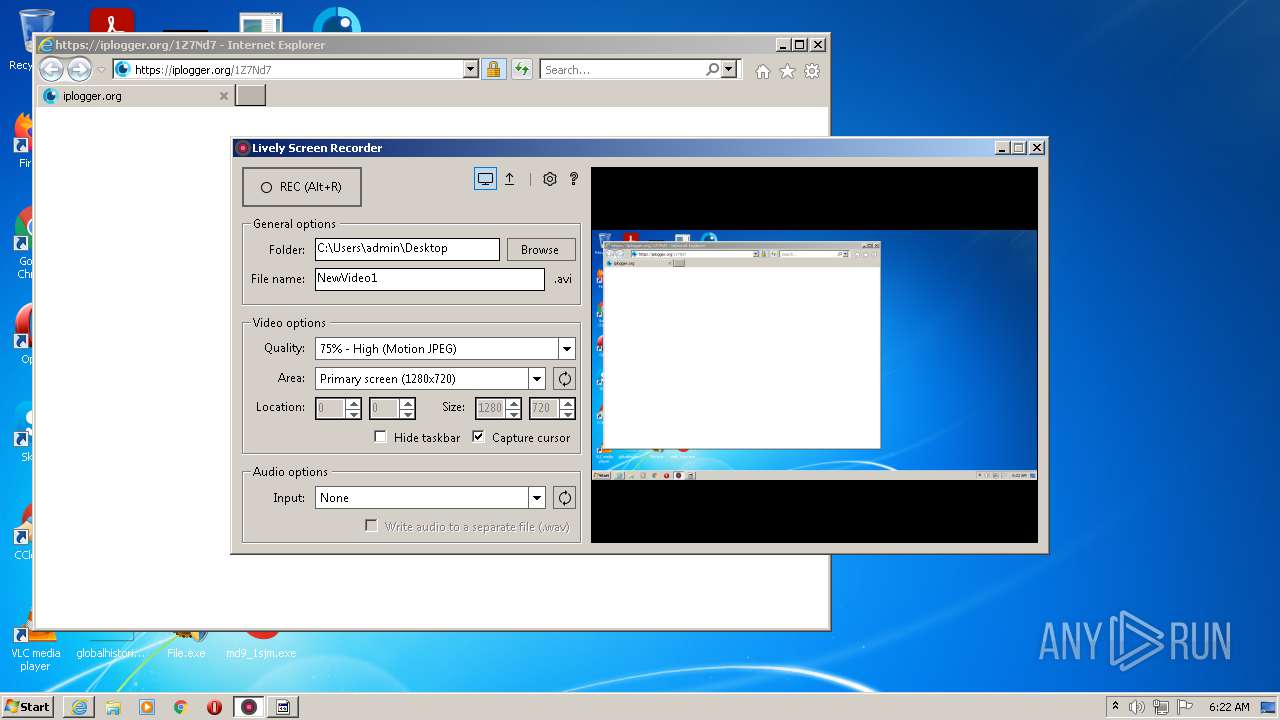Viewport: 1280px width, 720px height.
Task: Select Lively Screen Recorder taskbar button
Action: tap(249, 707)
